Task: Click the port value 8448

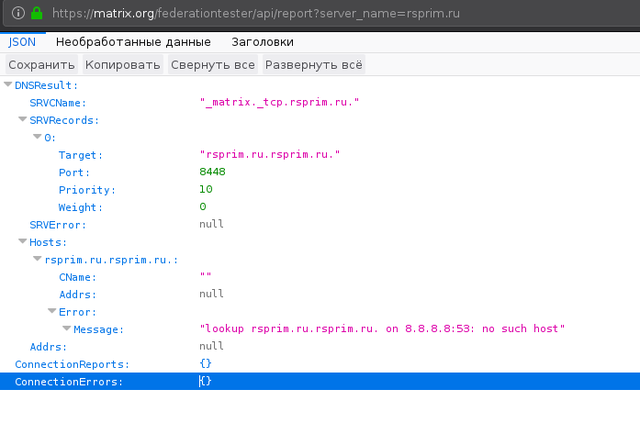Action: coord(212,171)
